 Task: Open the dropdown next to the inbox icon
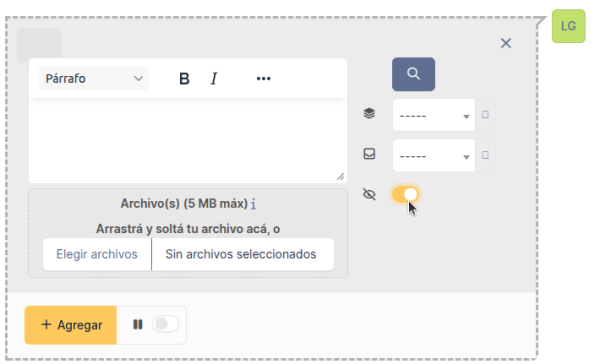[434, 155]
